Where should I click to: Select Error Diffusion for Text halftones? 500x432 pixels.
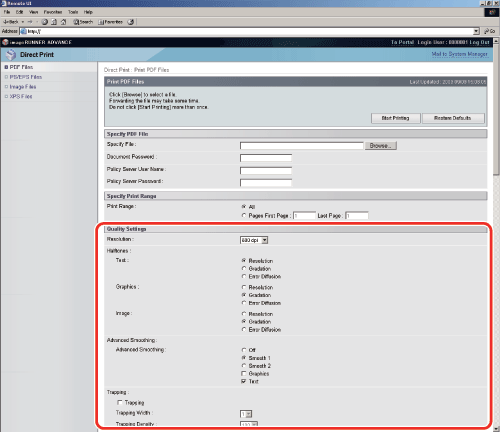pyautogui.click(x=244, y=276)
